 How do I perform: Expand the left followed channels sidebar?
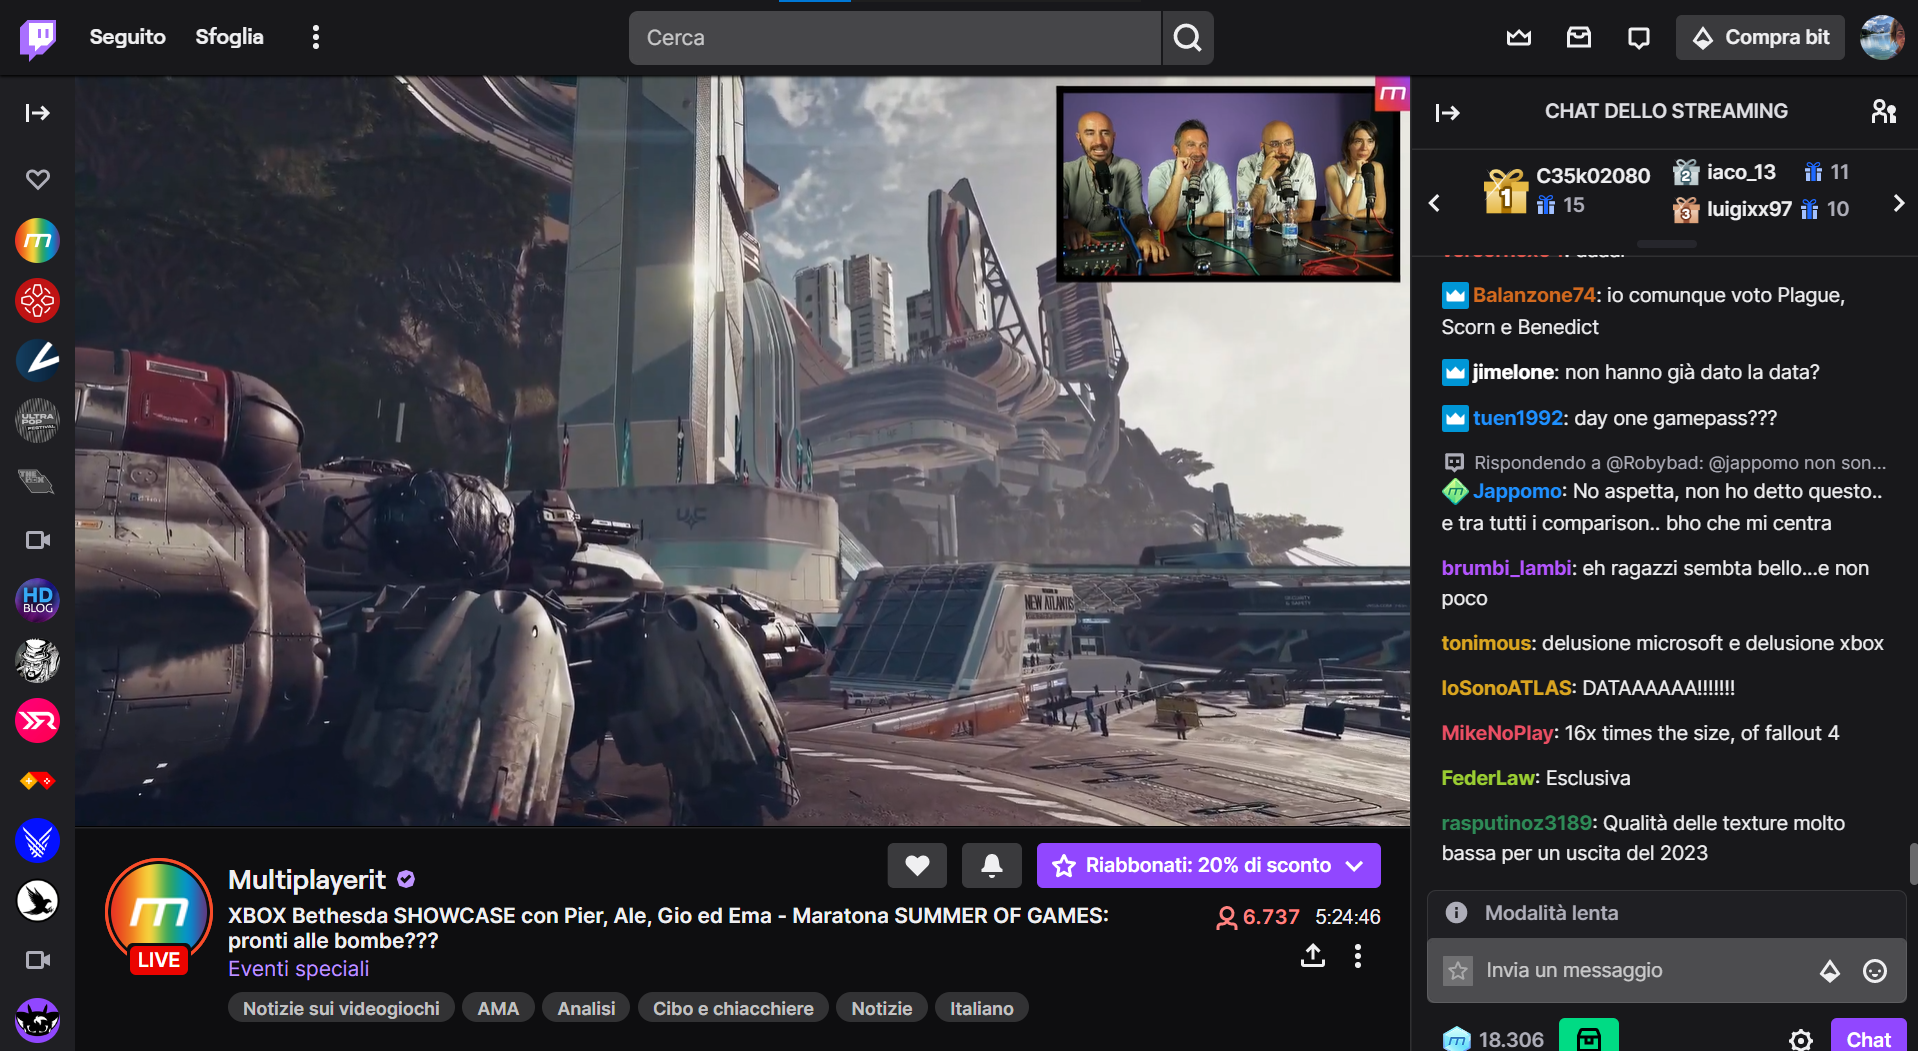pyautogui.click(x=38, y=112)
